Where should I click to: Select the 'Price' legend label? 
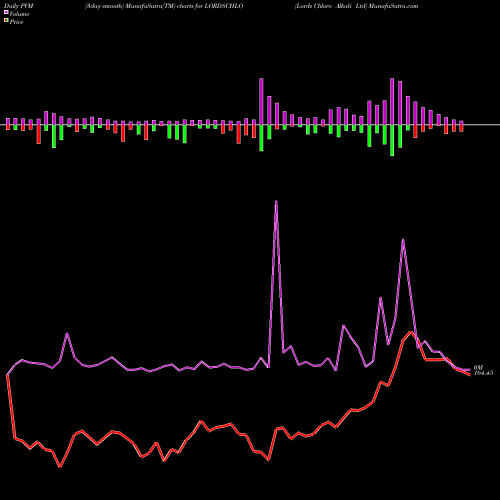(x=16, y=22)
